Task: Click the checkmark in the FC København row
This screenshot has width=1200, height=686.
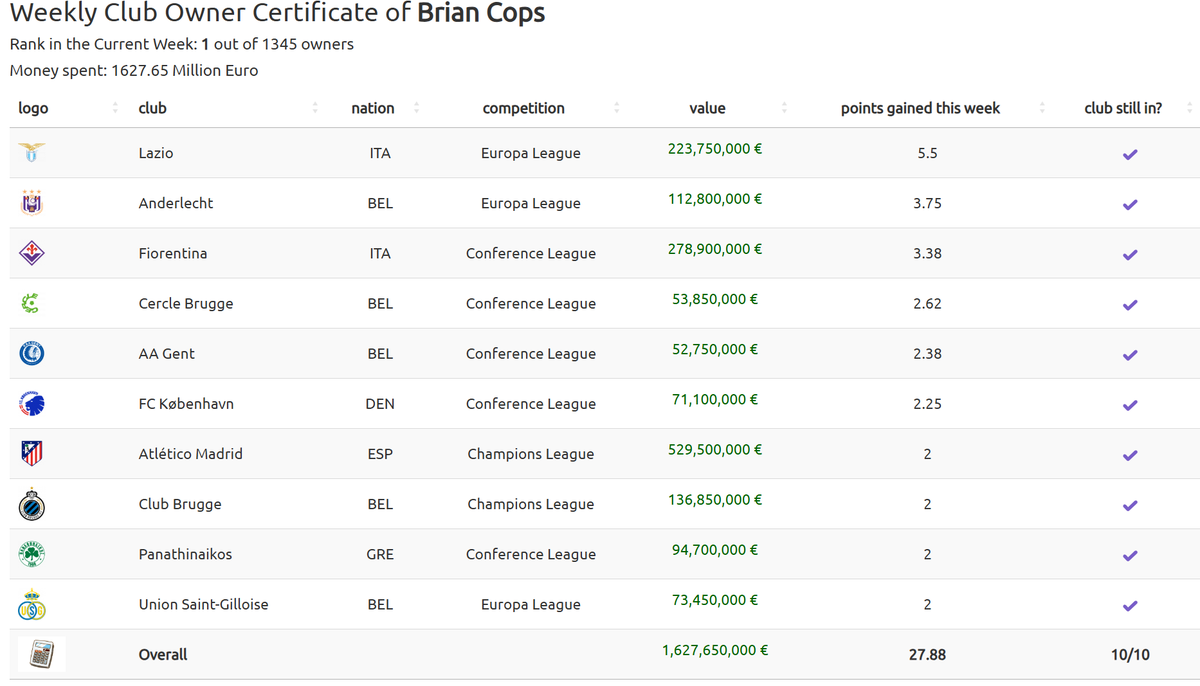Action: coord(1130,405)
